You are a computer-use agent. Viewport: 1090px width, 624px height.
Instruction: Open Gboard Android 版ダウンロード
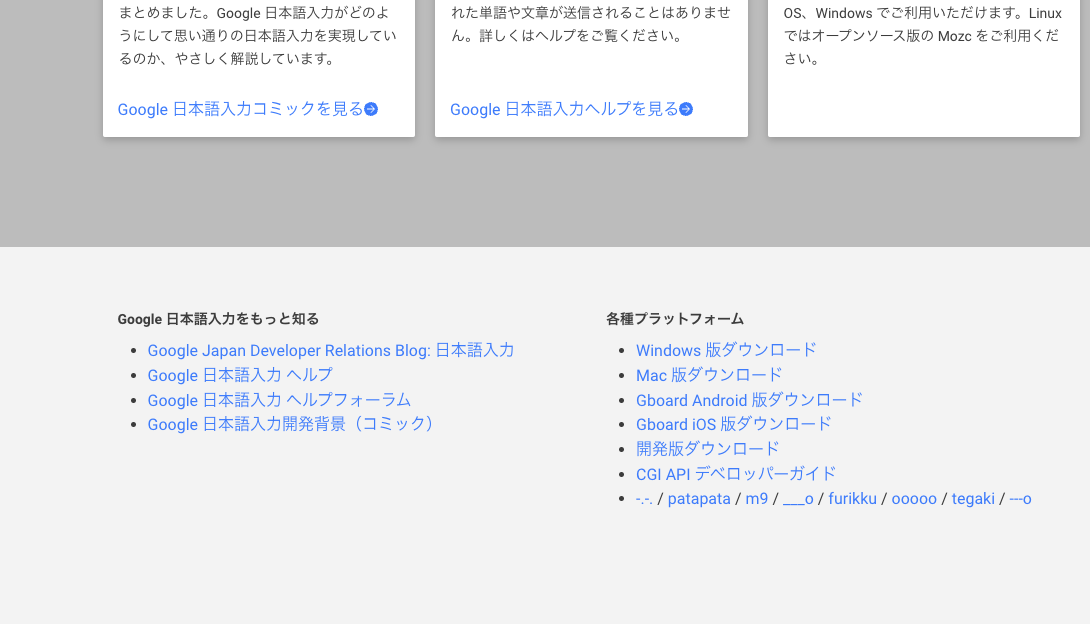pyautogui.click(x=749, y=400)
